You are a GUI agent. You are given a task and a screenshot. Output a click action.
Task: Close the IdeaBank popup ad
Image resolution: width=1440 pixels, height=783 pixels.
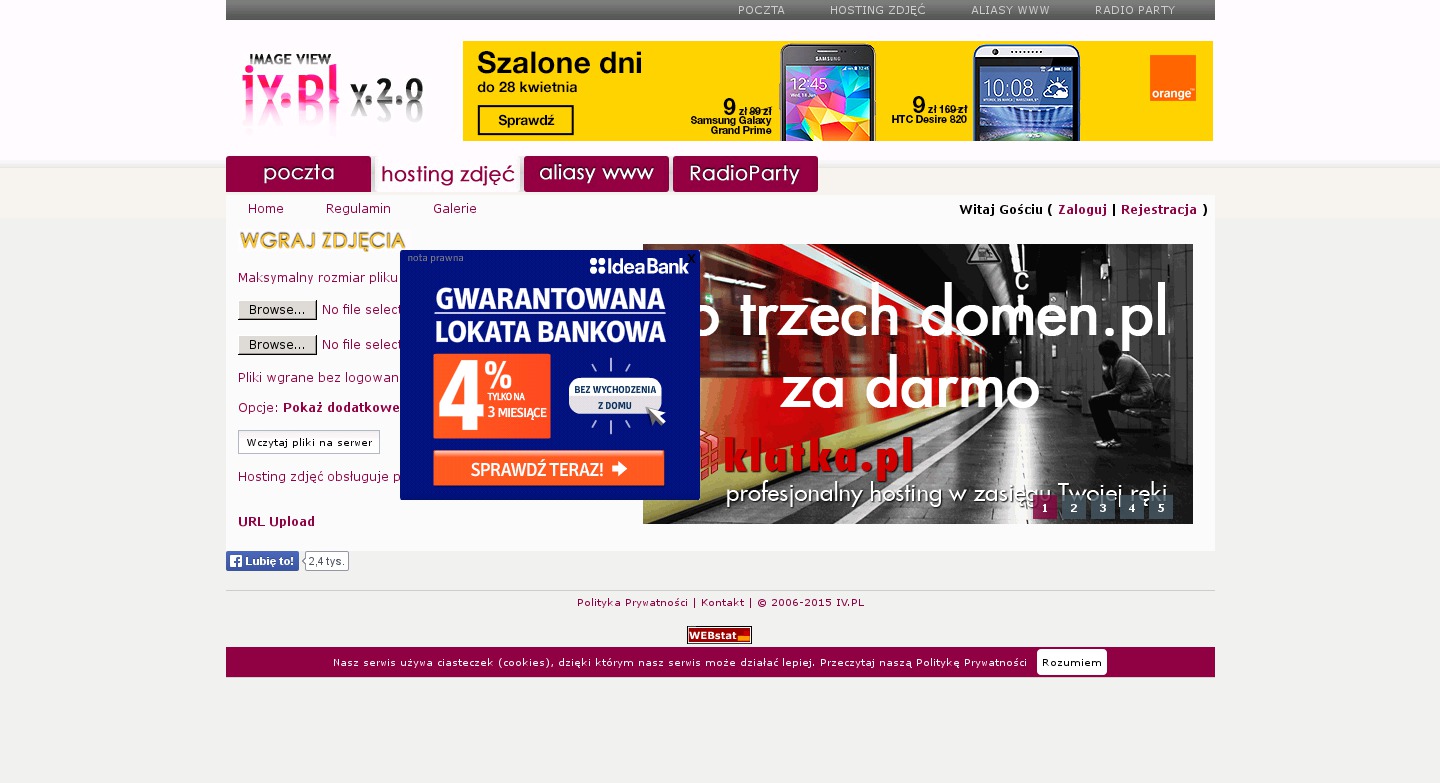(x=691, y=258)
